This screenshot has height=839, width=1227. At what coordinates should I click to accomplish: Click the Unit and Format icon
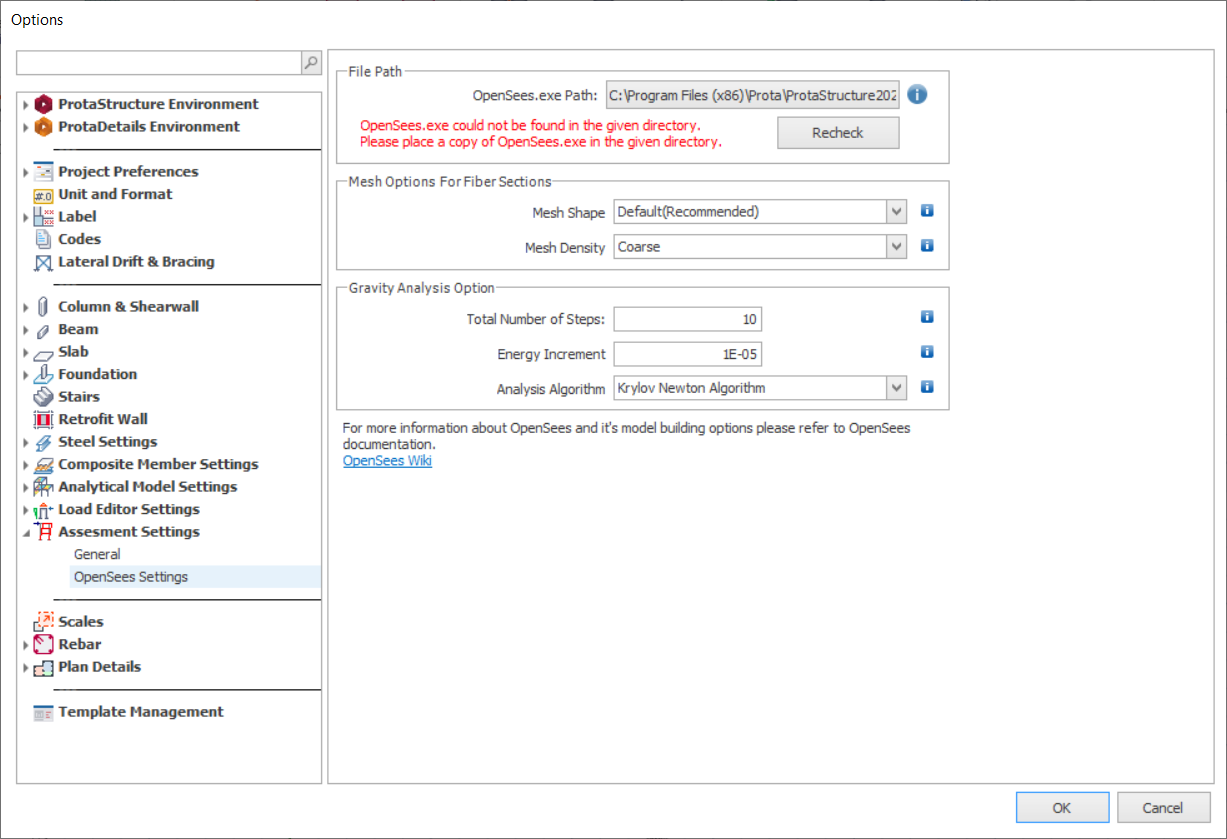coord(42,194)
